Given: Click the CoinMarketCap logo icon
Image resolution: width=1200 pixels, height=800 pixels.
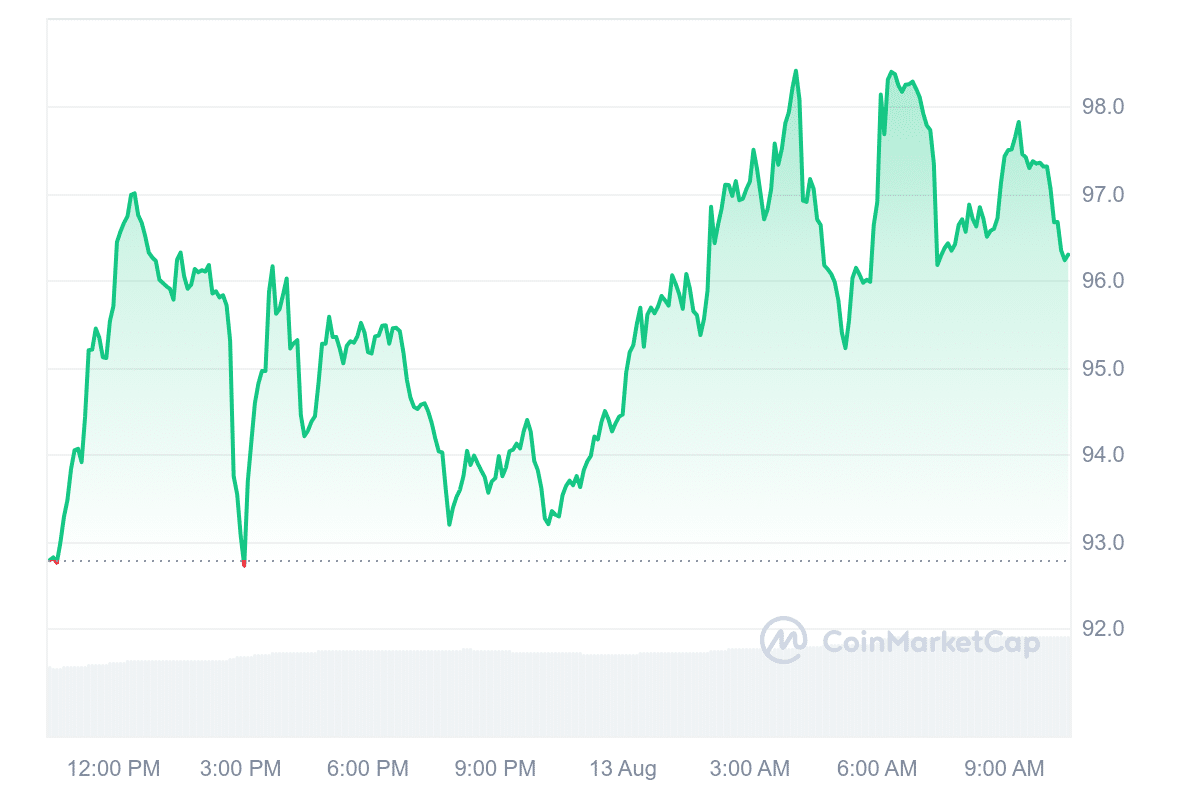Looking at the screenshot, I should click(x=783, y=640).
